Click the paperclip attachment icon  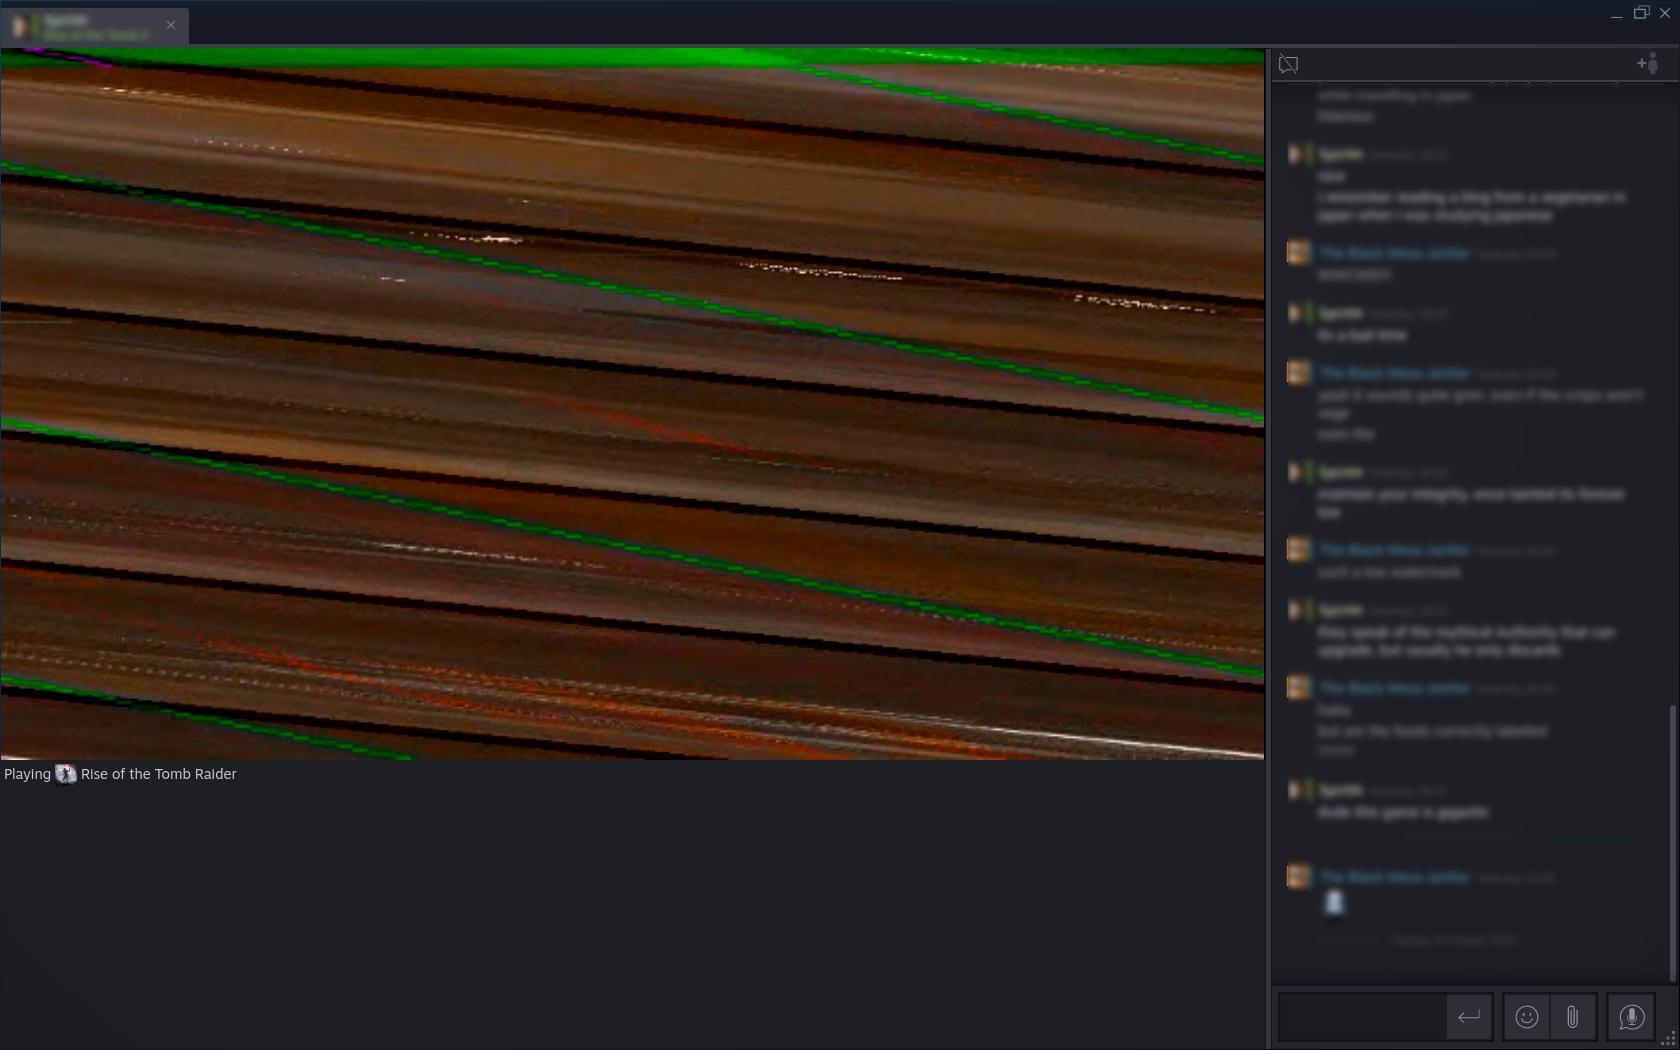pyautogui.click(x=1572, y=1017)
